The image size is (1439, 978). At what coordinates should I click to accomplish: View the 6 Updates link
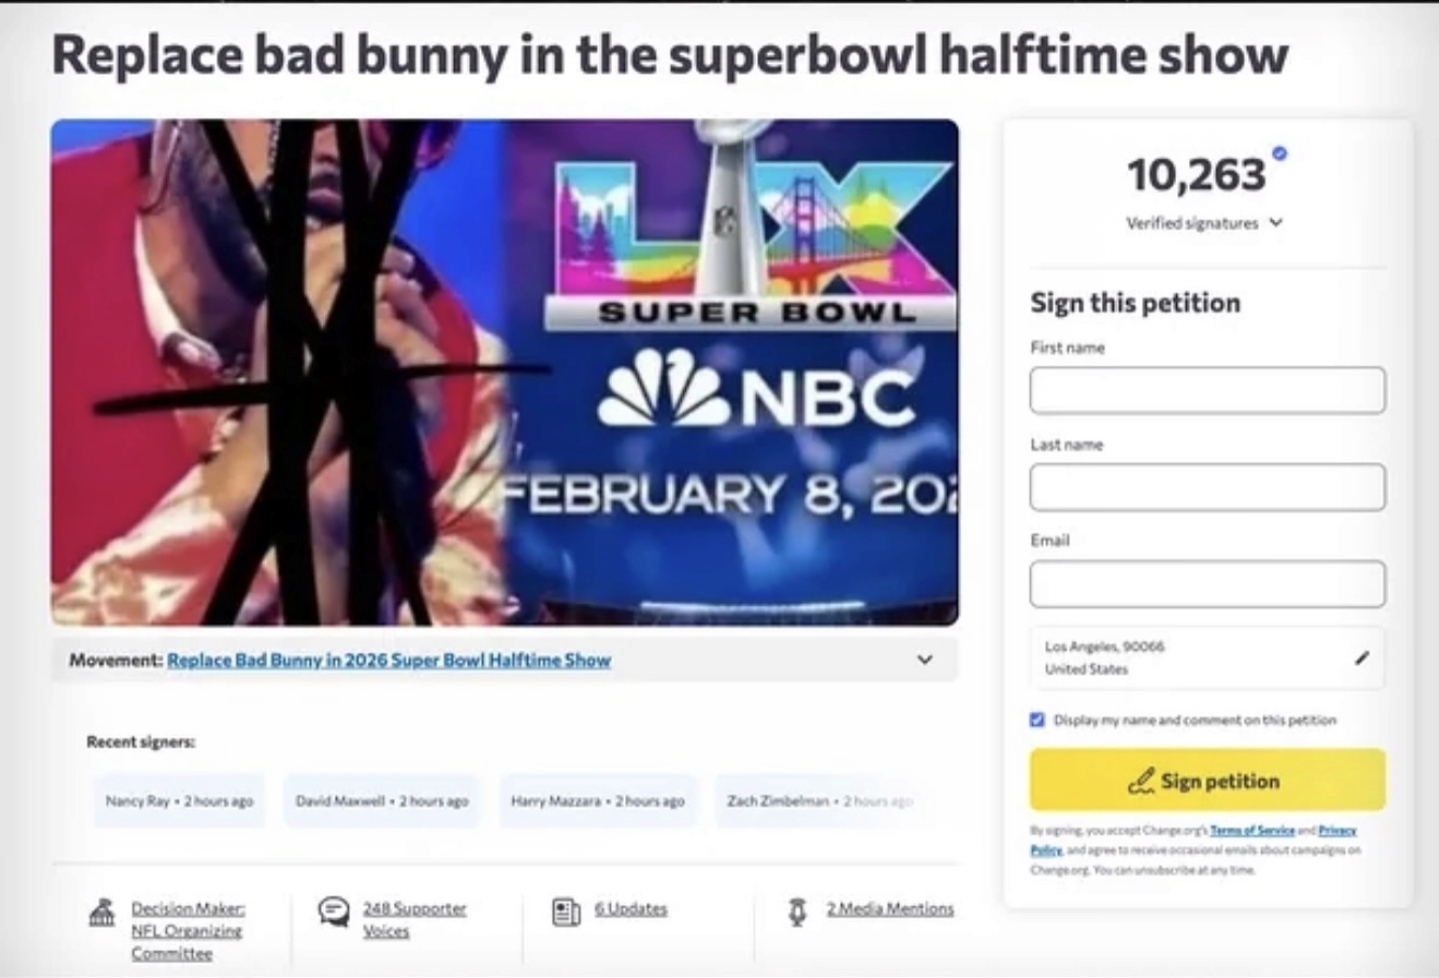pos(631,908)
